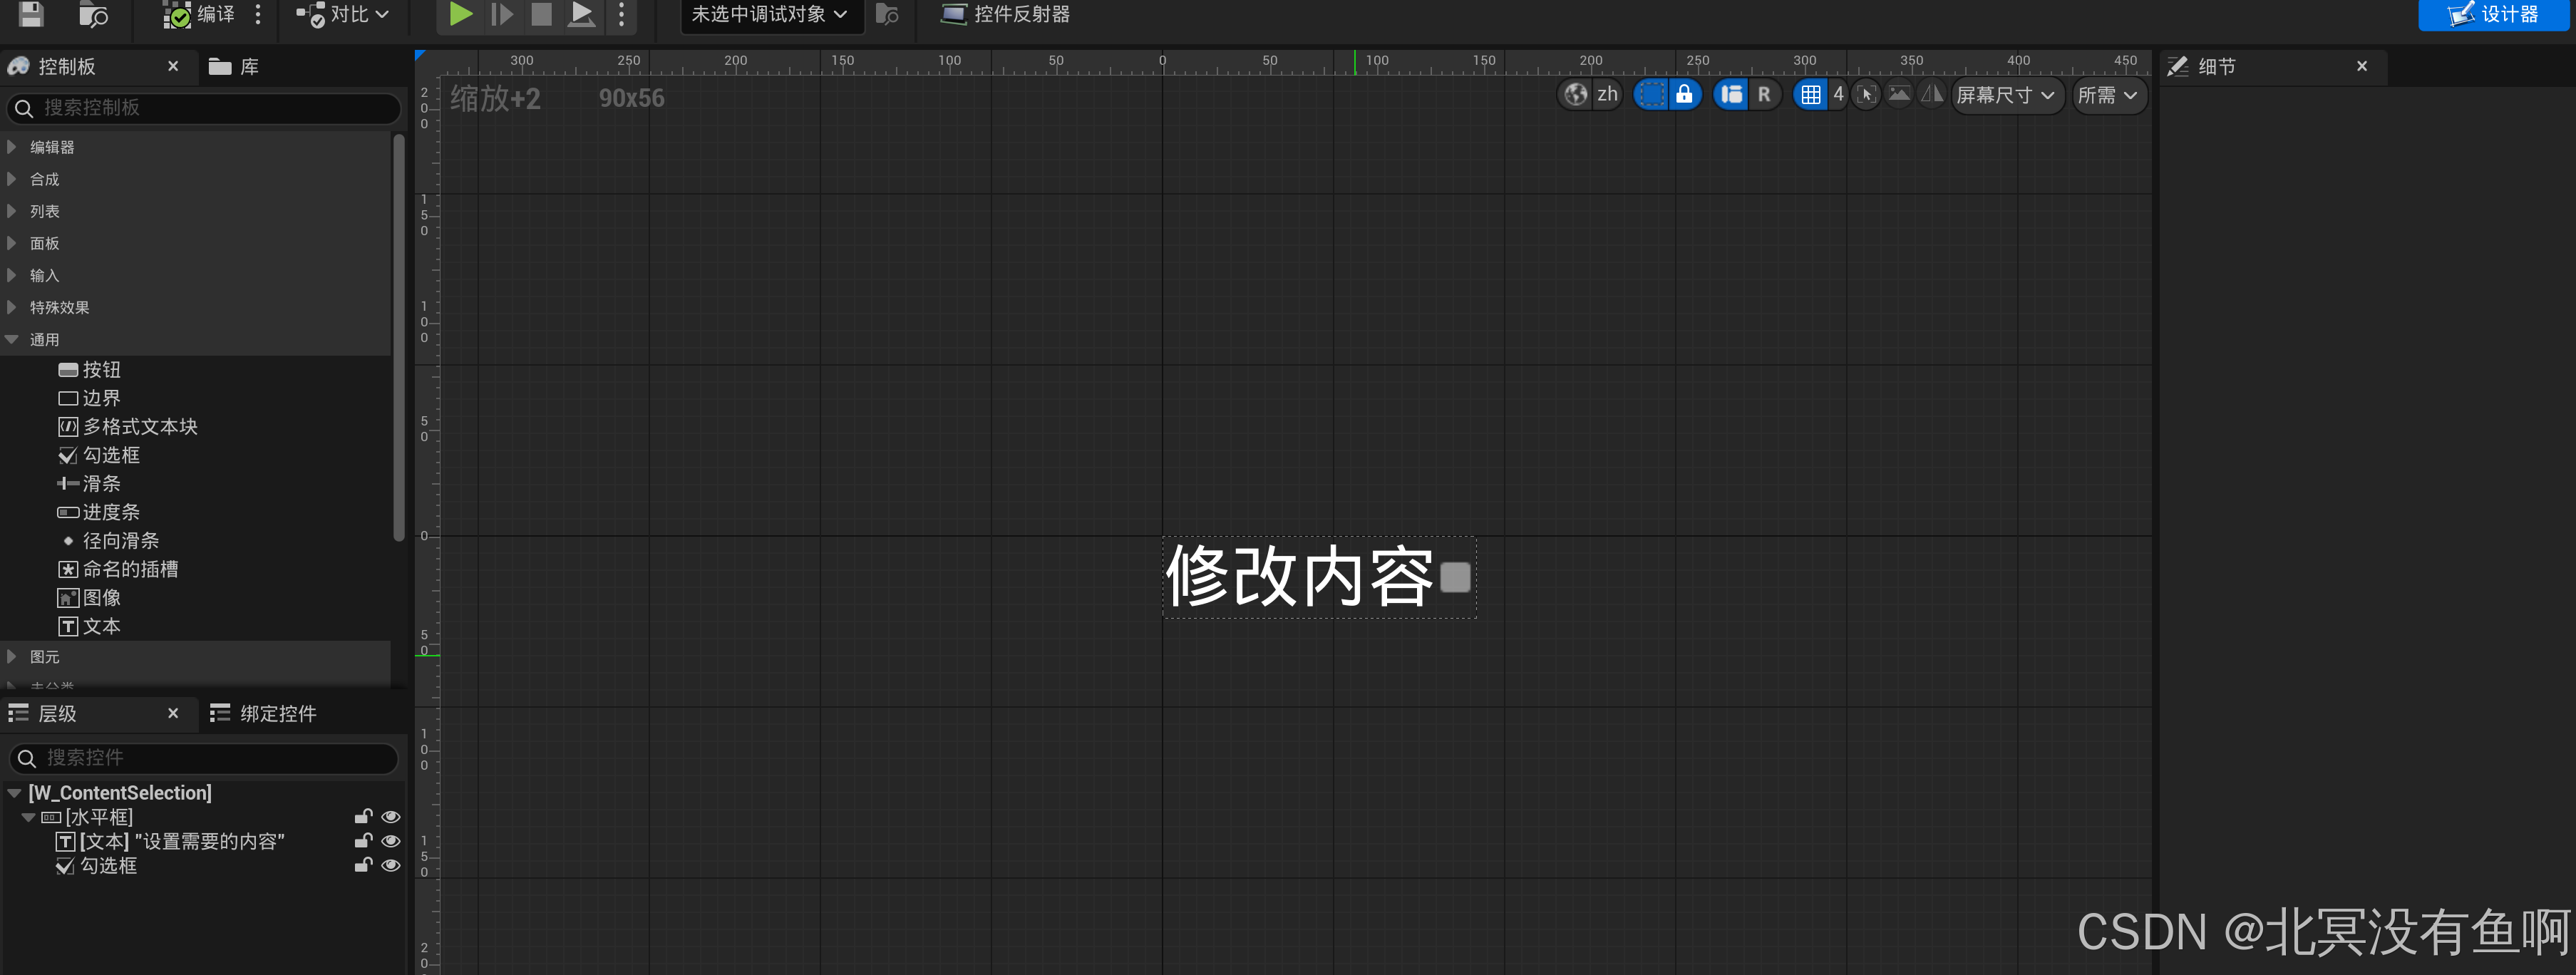
Task: Click the Save floppy disk icon
Action: (x=32, y=14)
